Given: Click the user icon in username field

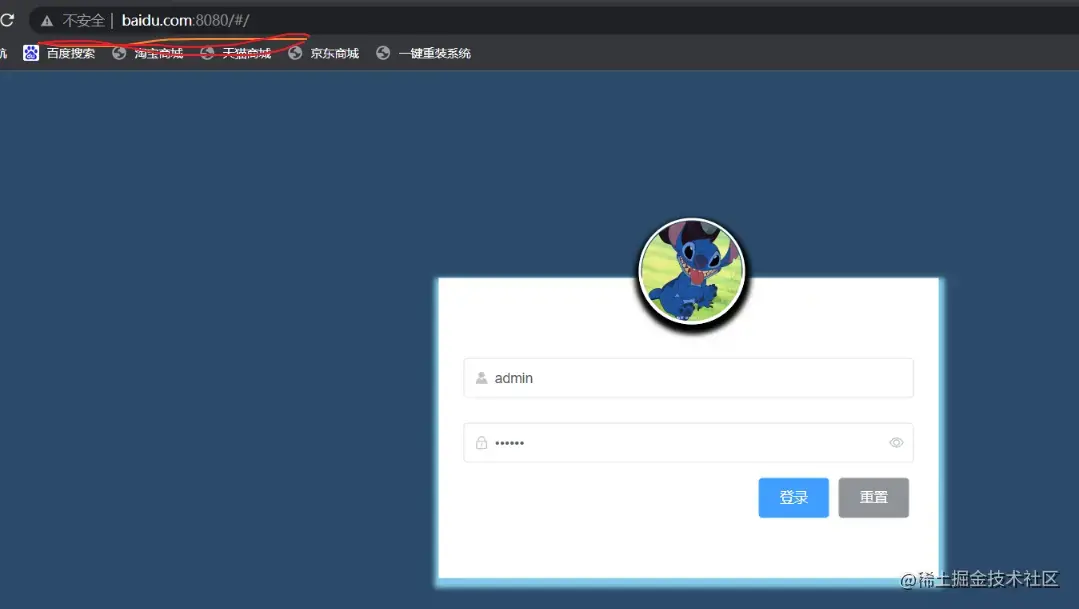Looking at the screenshot, I should 482,378.
